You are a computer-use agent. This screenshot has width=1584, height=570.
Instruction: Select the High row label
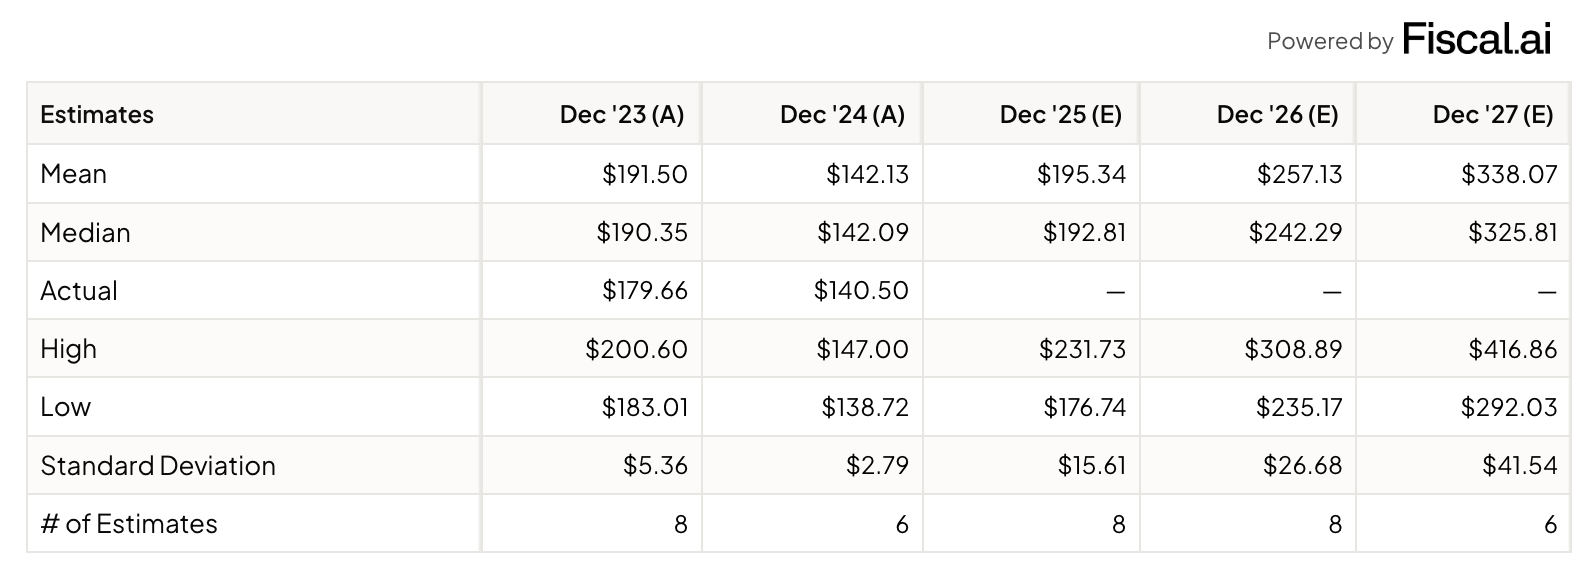(68, 349)
